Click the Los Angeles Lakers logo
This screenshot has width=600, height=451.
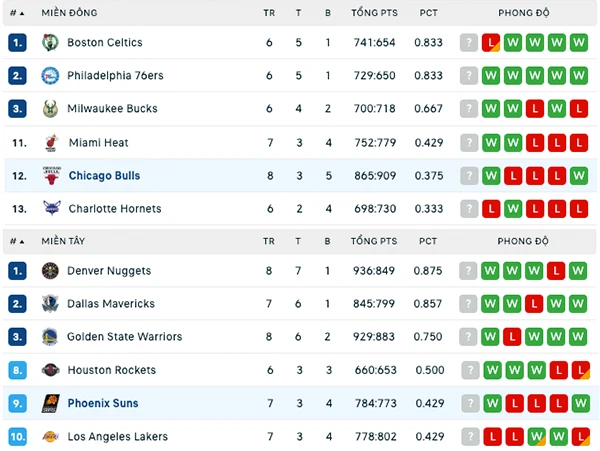point(51,436)
